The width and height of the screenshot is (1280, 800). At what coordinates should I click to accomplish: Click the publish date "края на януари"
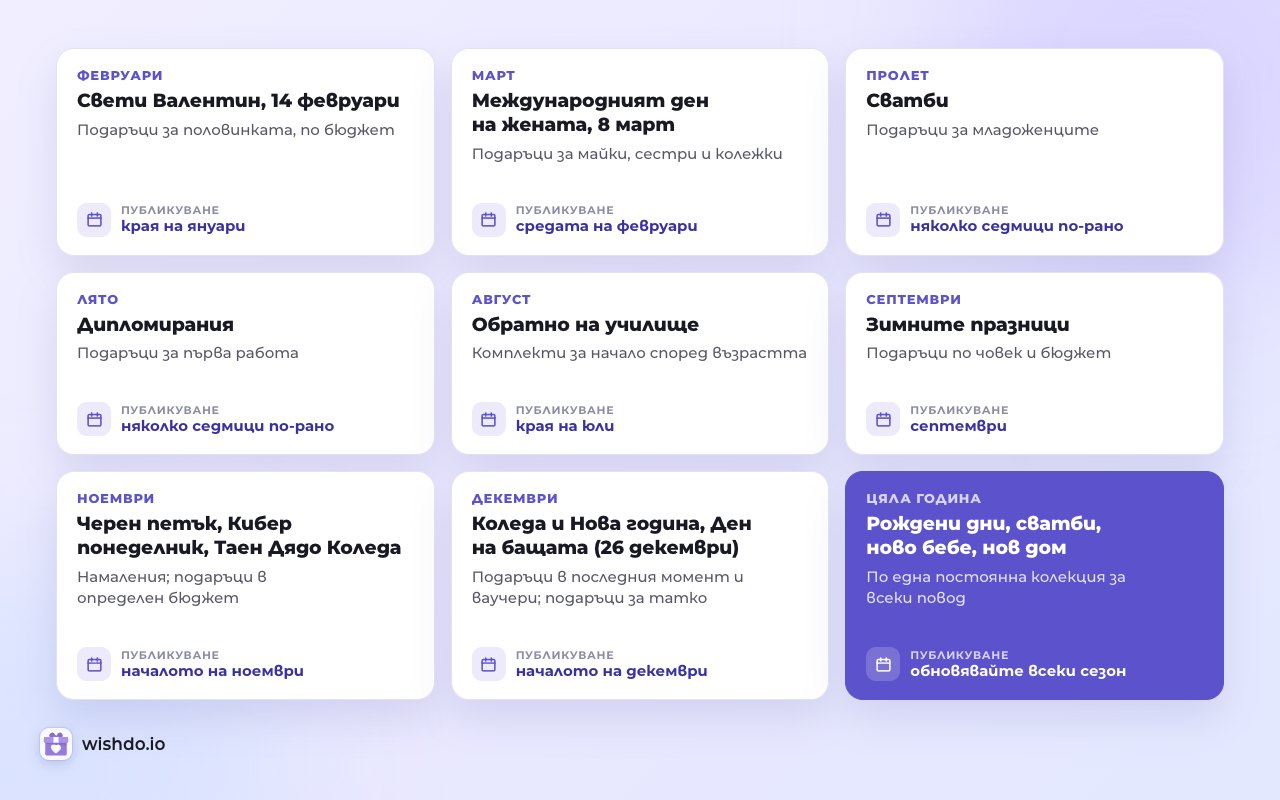183,227
